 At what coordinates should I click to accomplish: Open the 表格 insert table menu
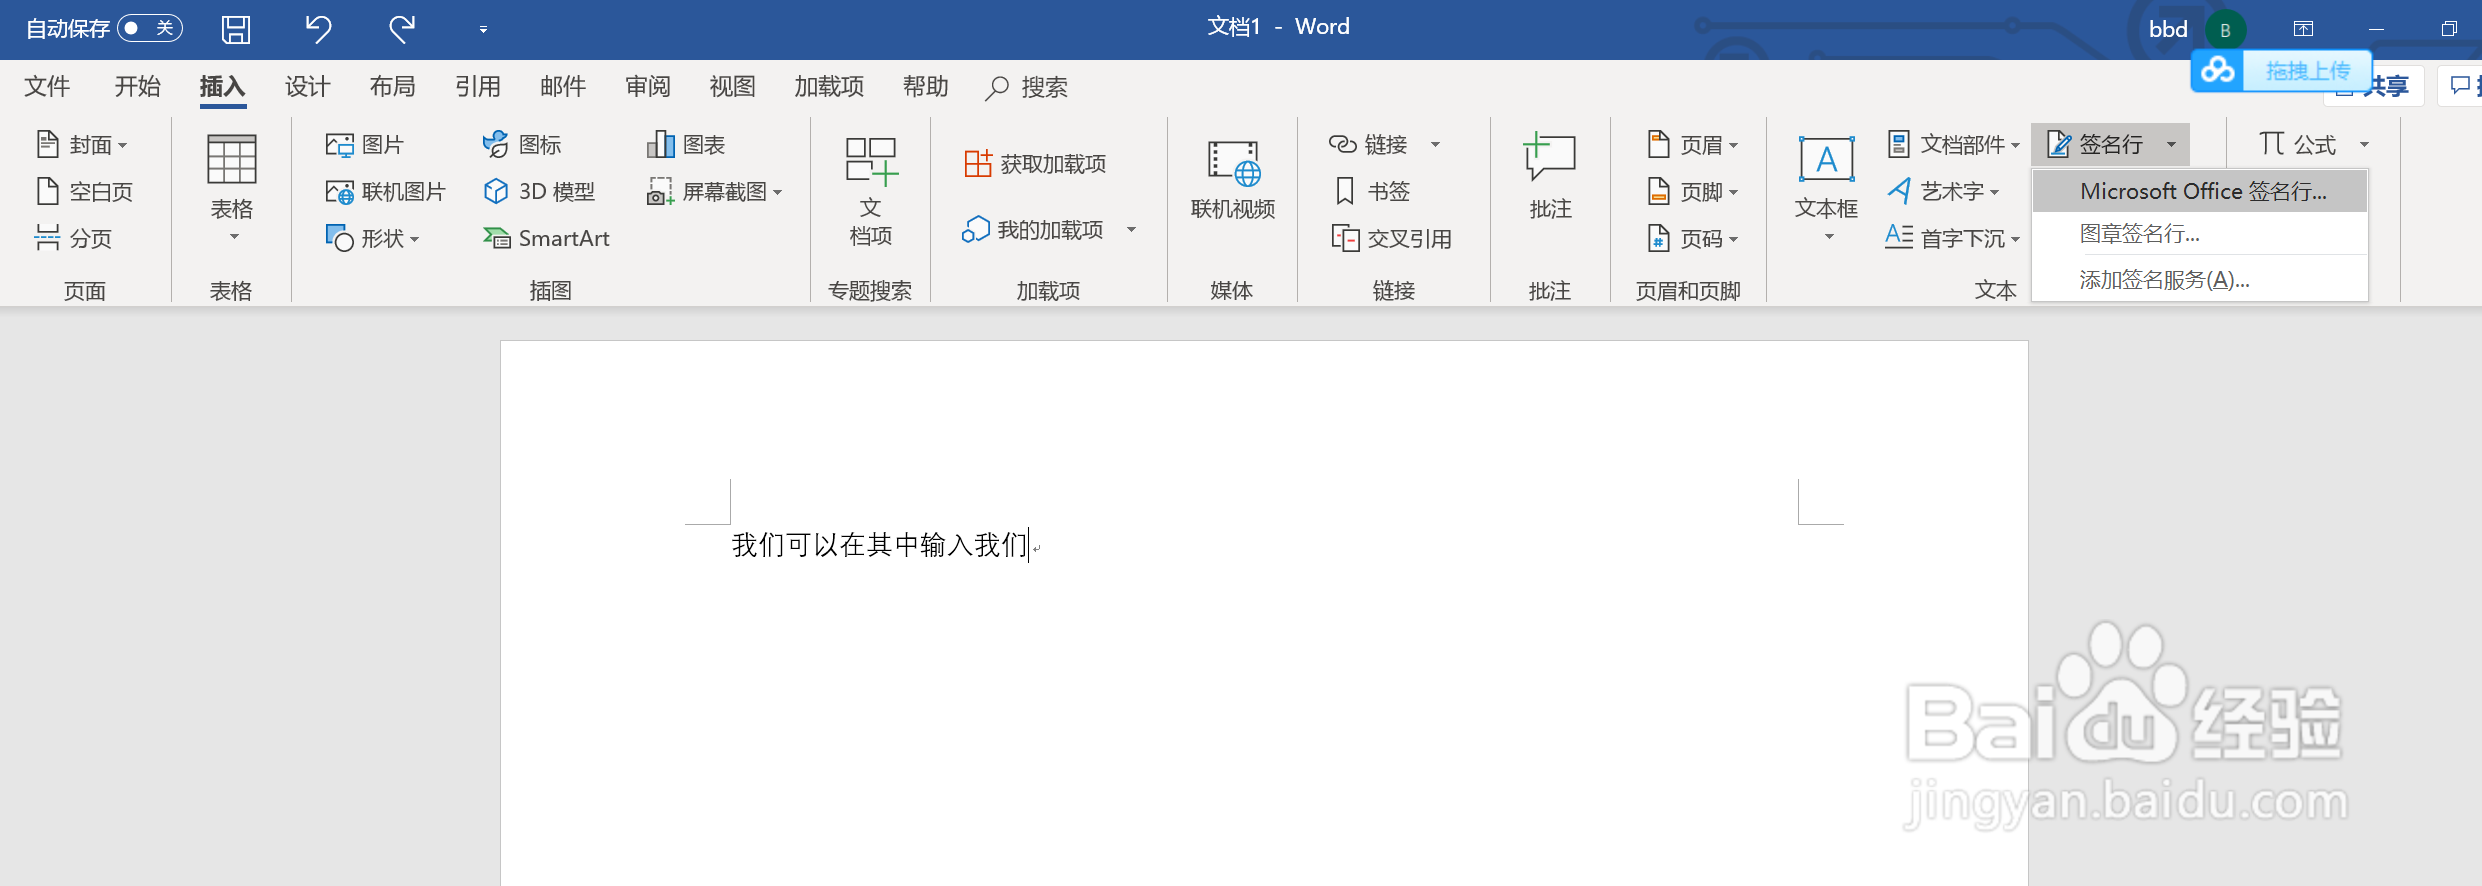[232, 190]
